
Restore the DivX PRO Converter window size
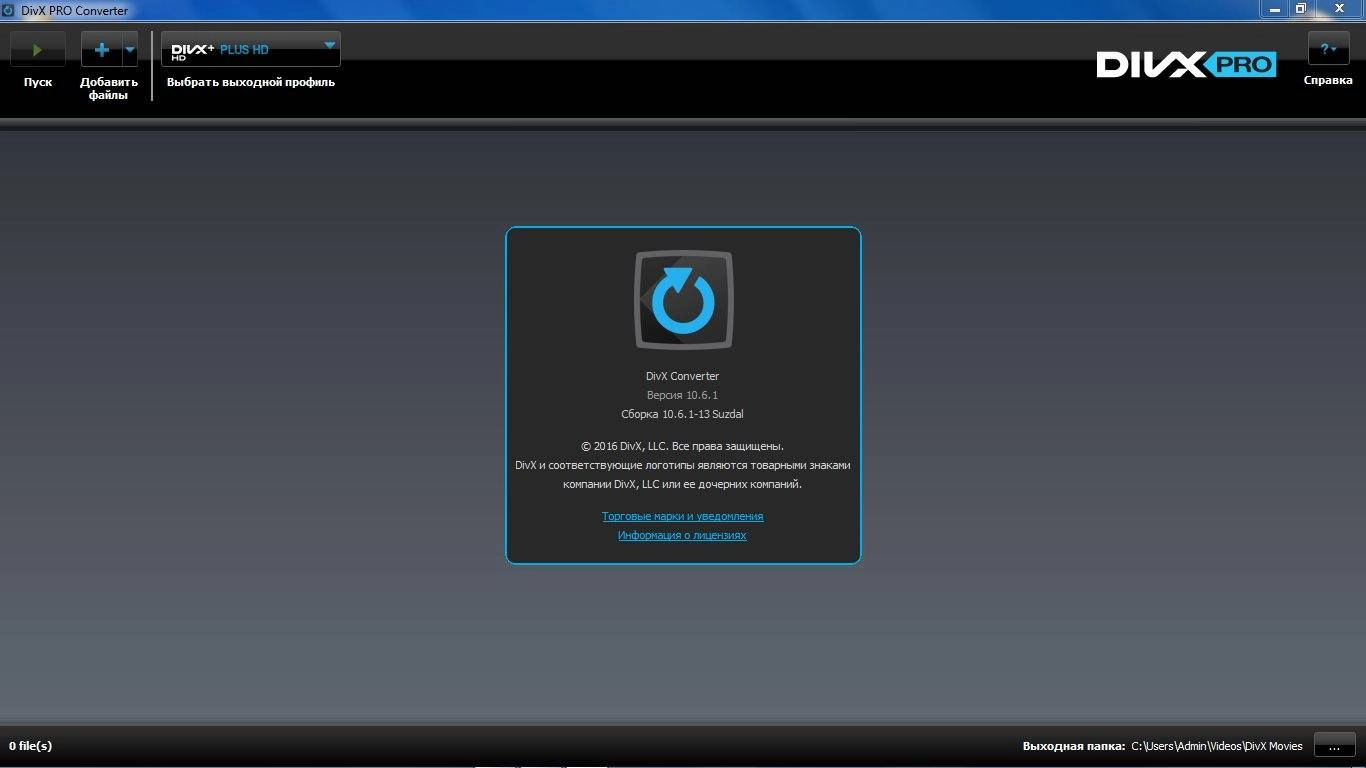tap(1301, 8)
